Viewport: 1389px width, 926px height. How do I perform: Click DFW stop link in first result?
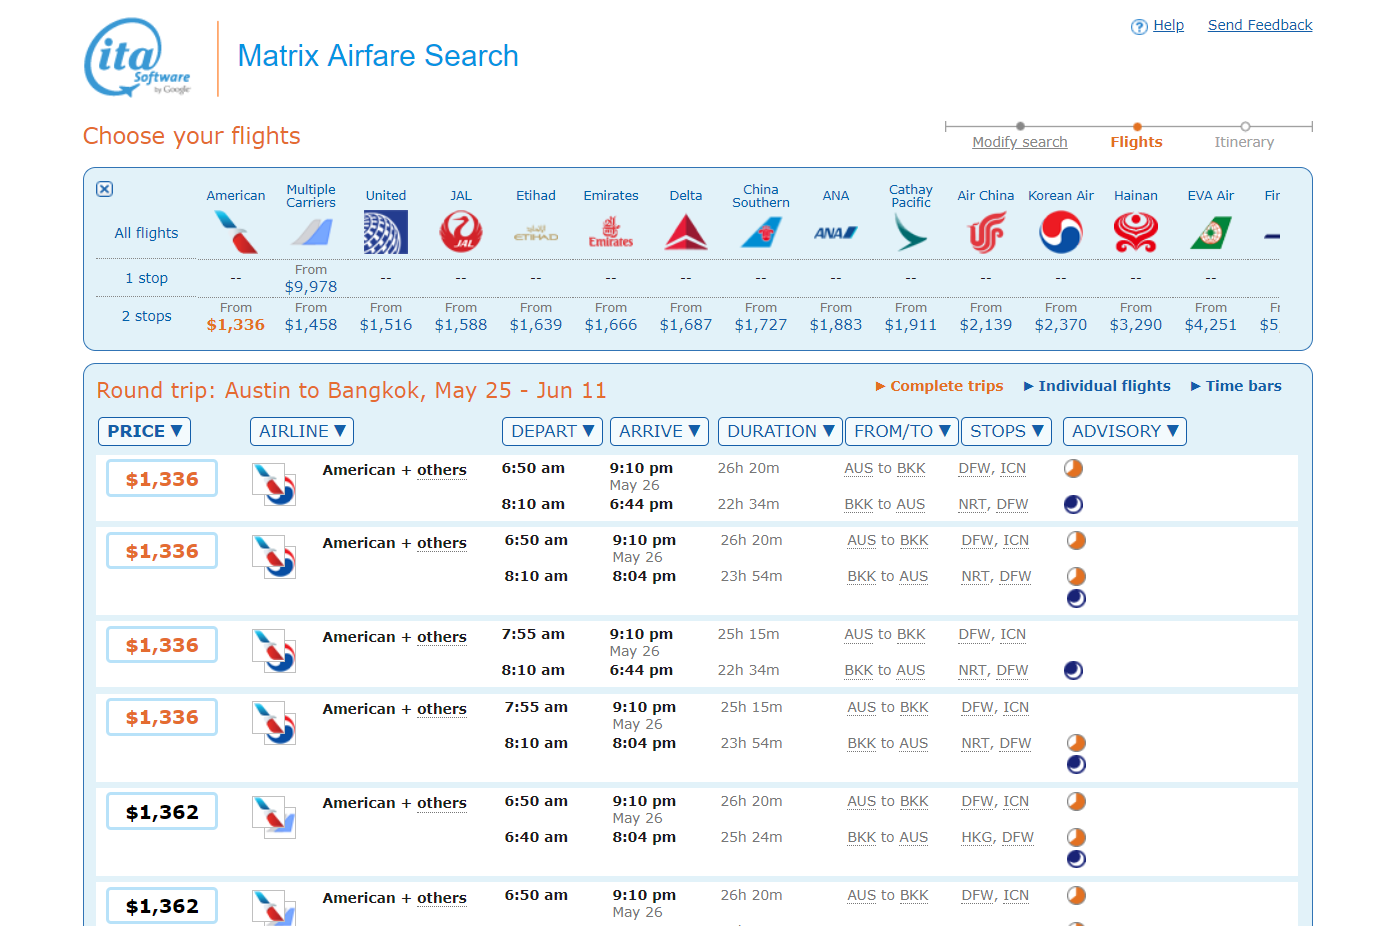974,468
